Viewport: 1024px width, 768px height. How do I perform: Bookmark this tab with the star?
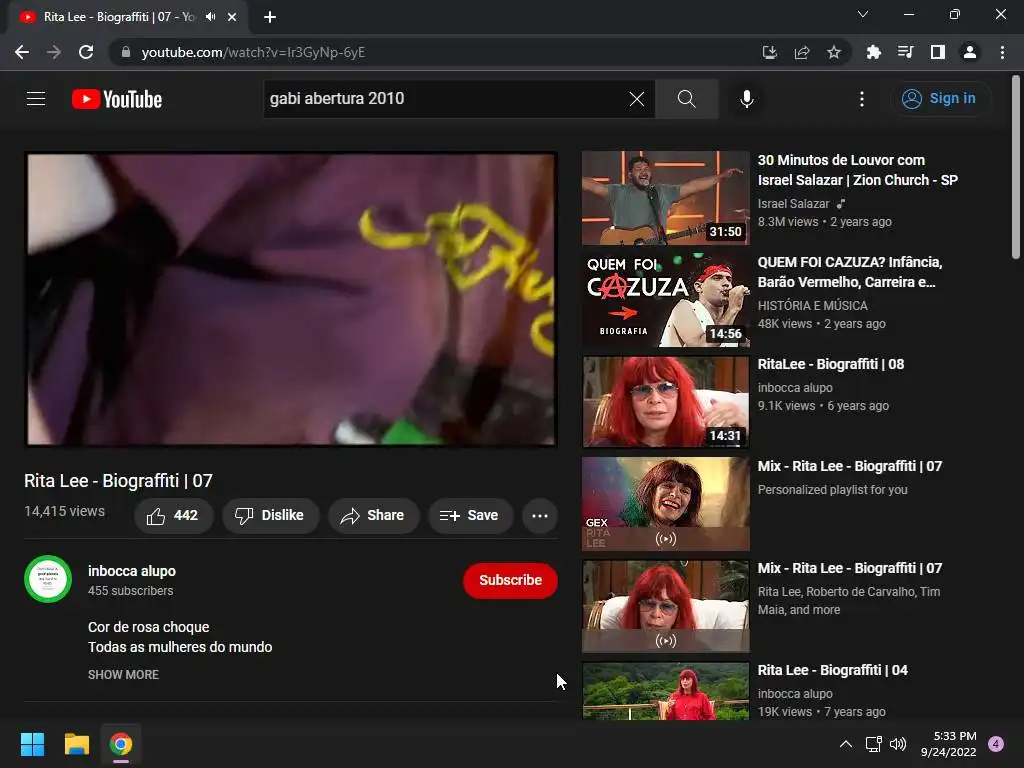click(x=834, y=52)
